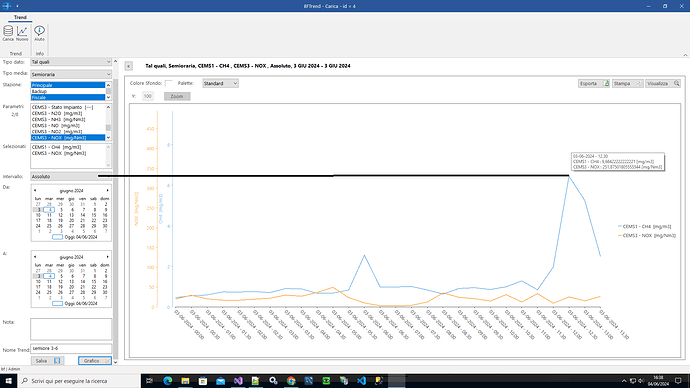
Task: Create a new trend with Nuovo icon
Action: (x=22, y=33)
